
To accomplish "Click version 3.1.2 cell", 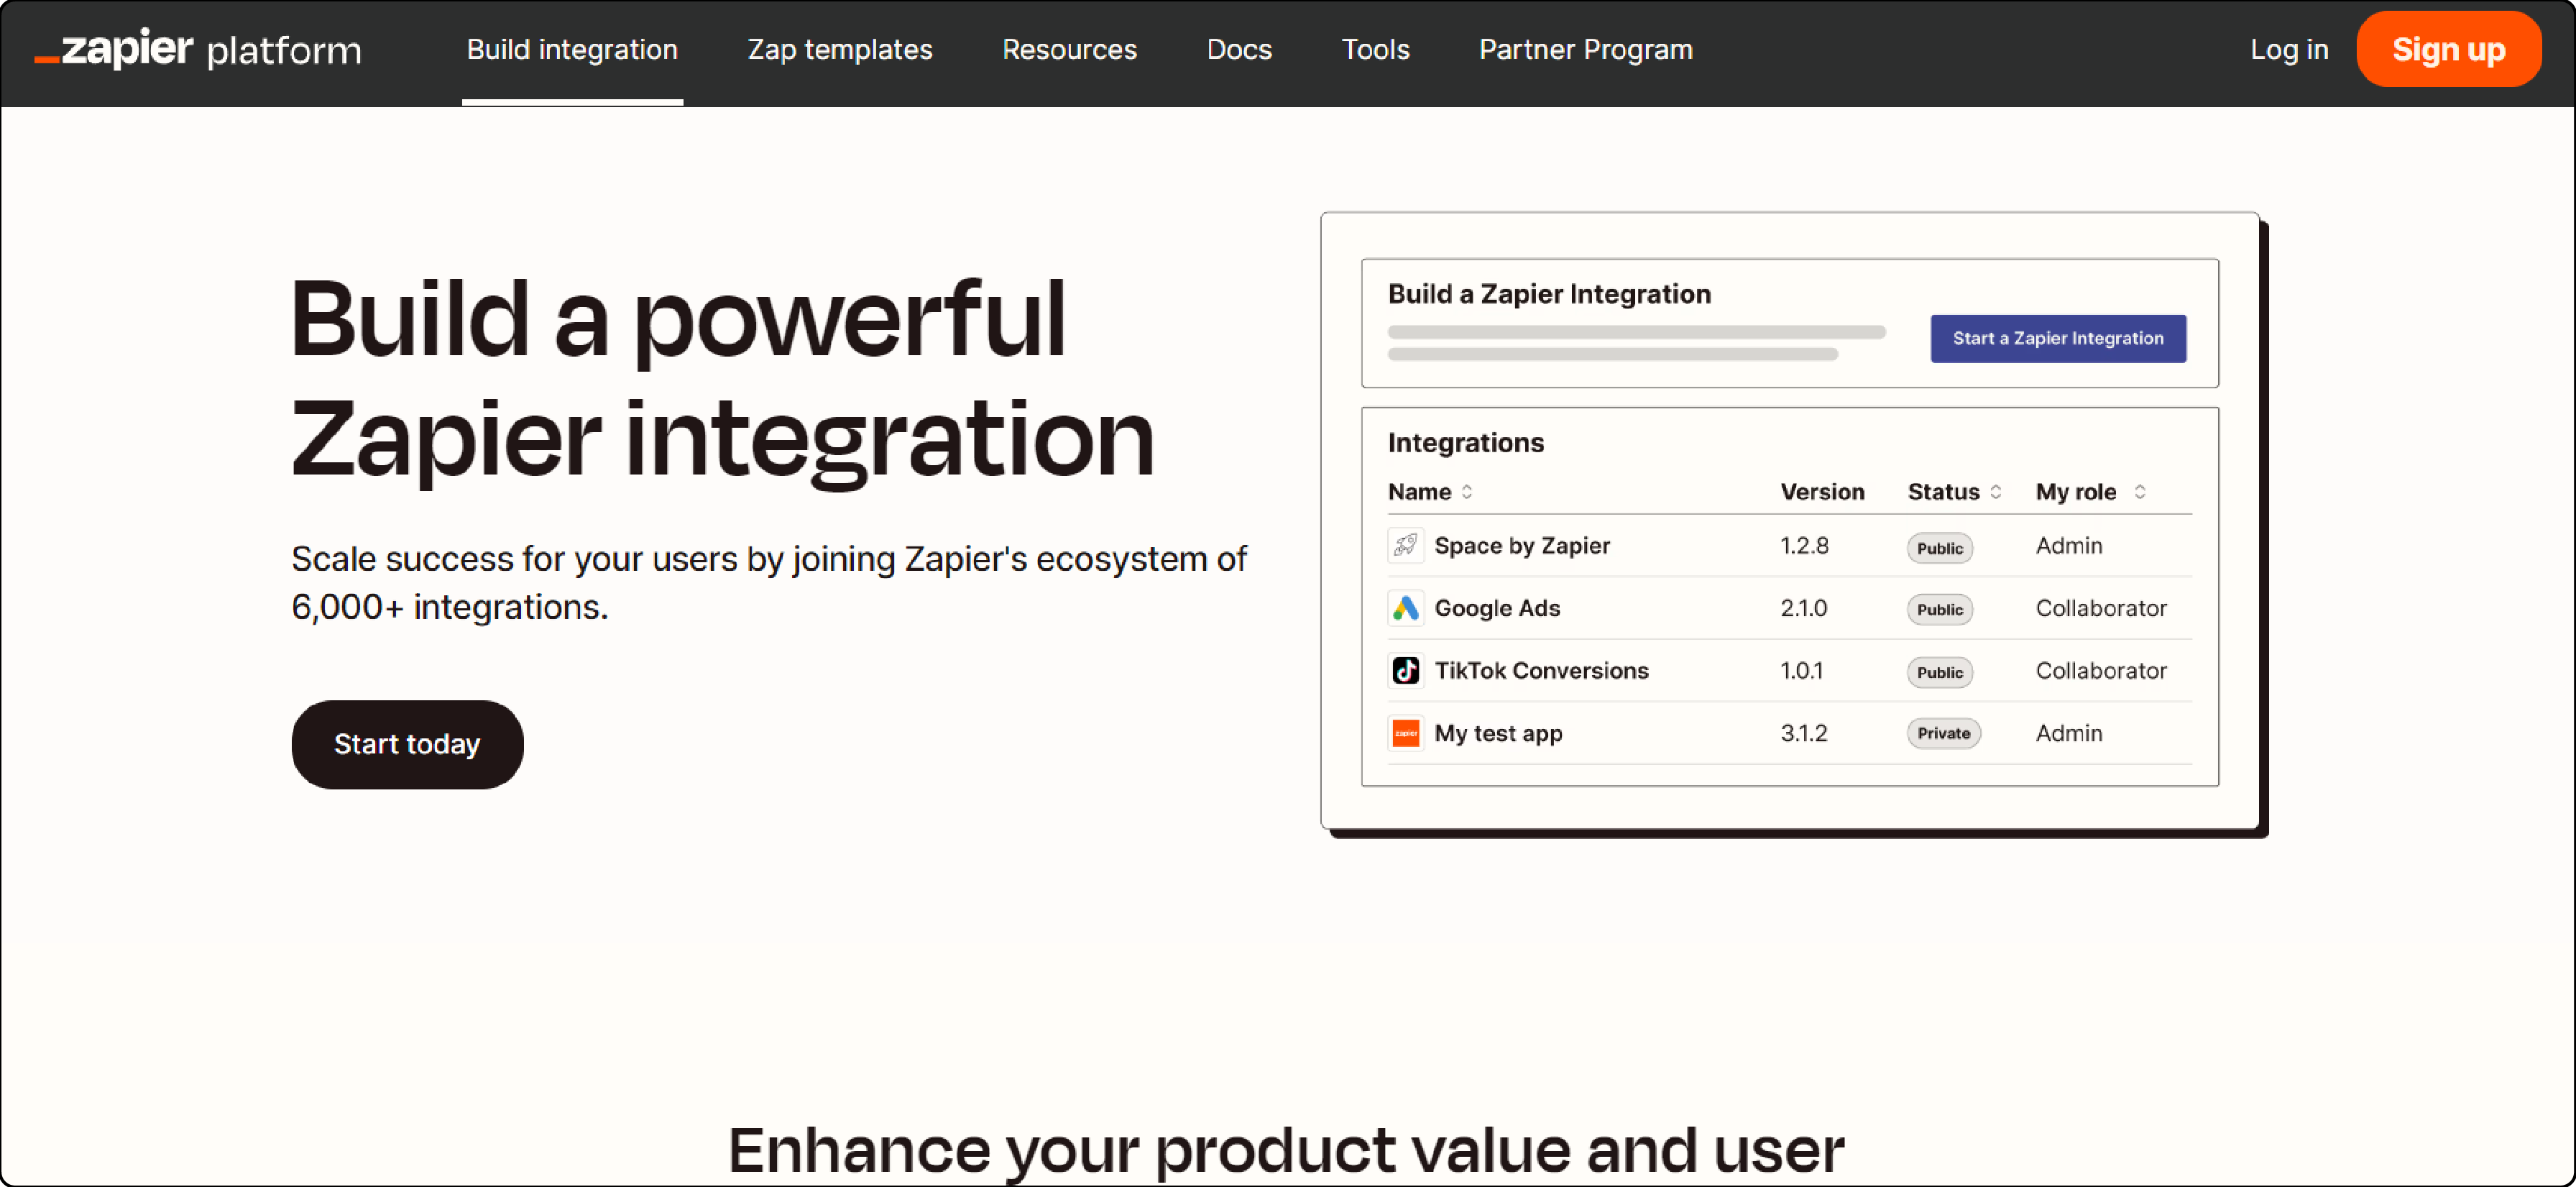I will (1803, 733).
